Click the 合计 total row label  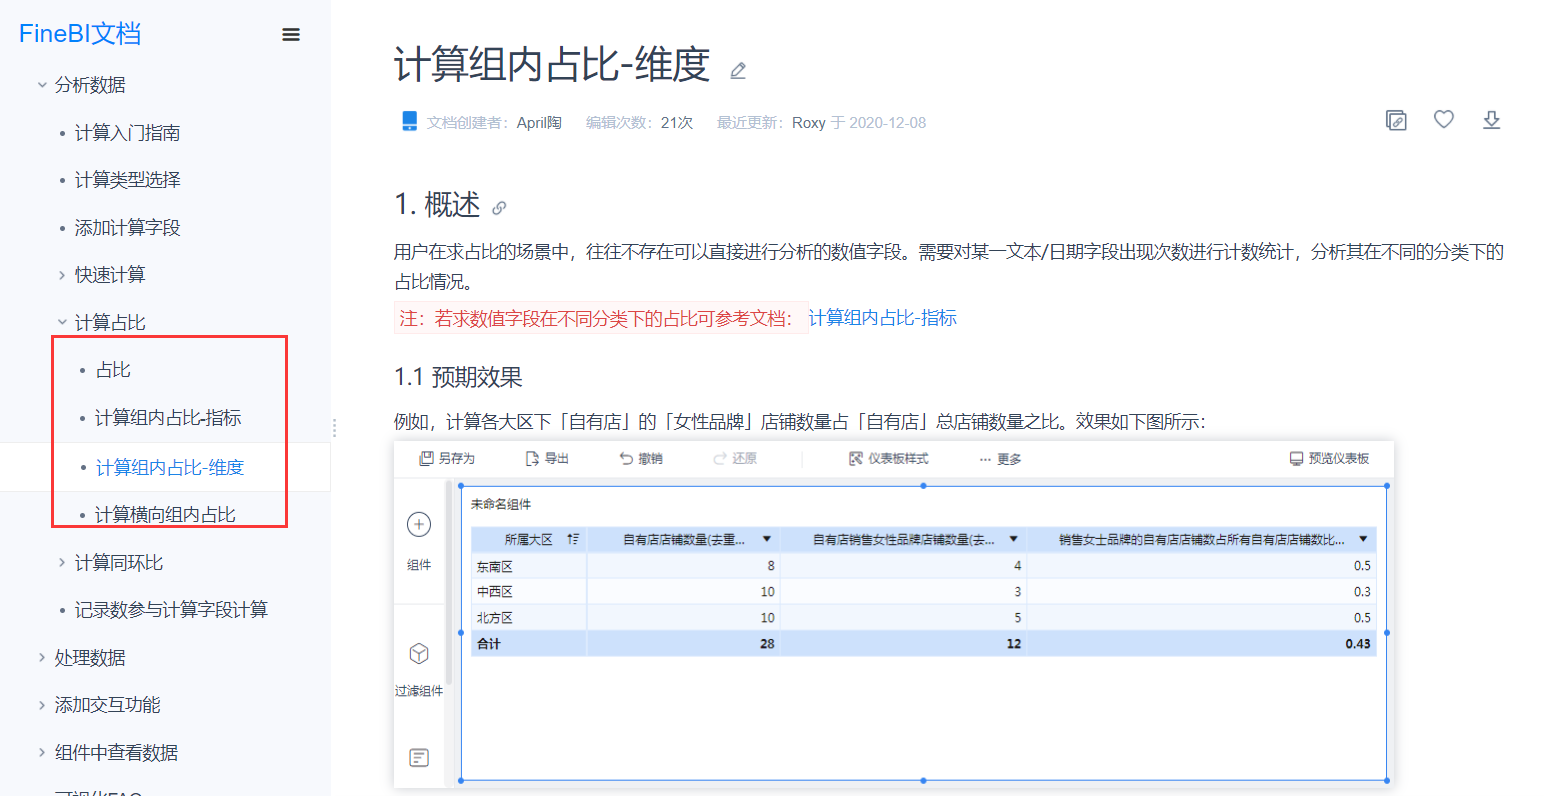[489, 644]
